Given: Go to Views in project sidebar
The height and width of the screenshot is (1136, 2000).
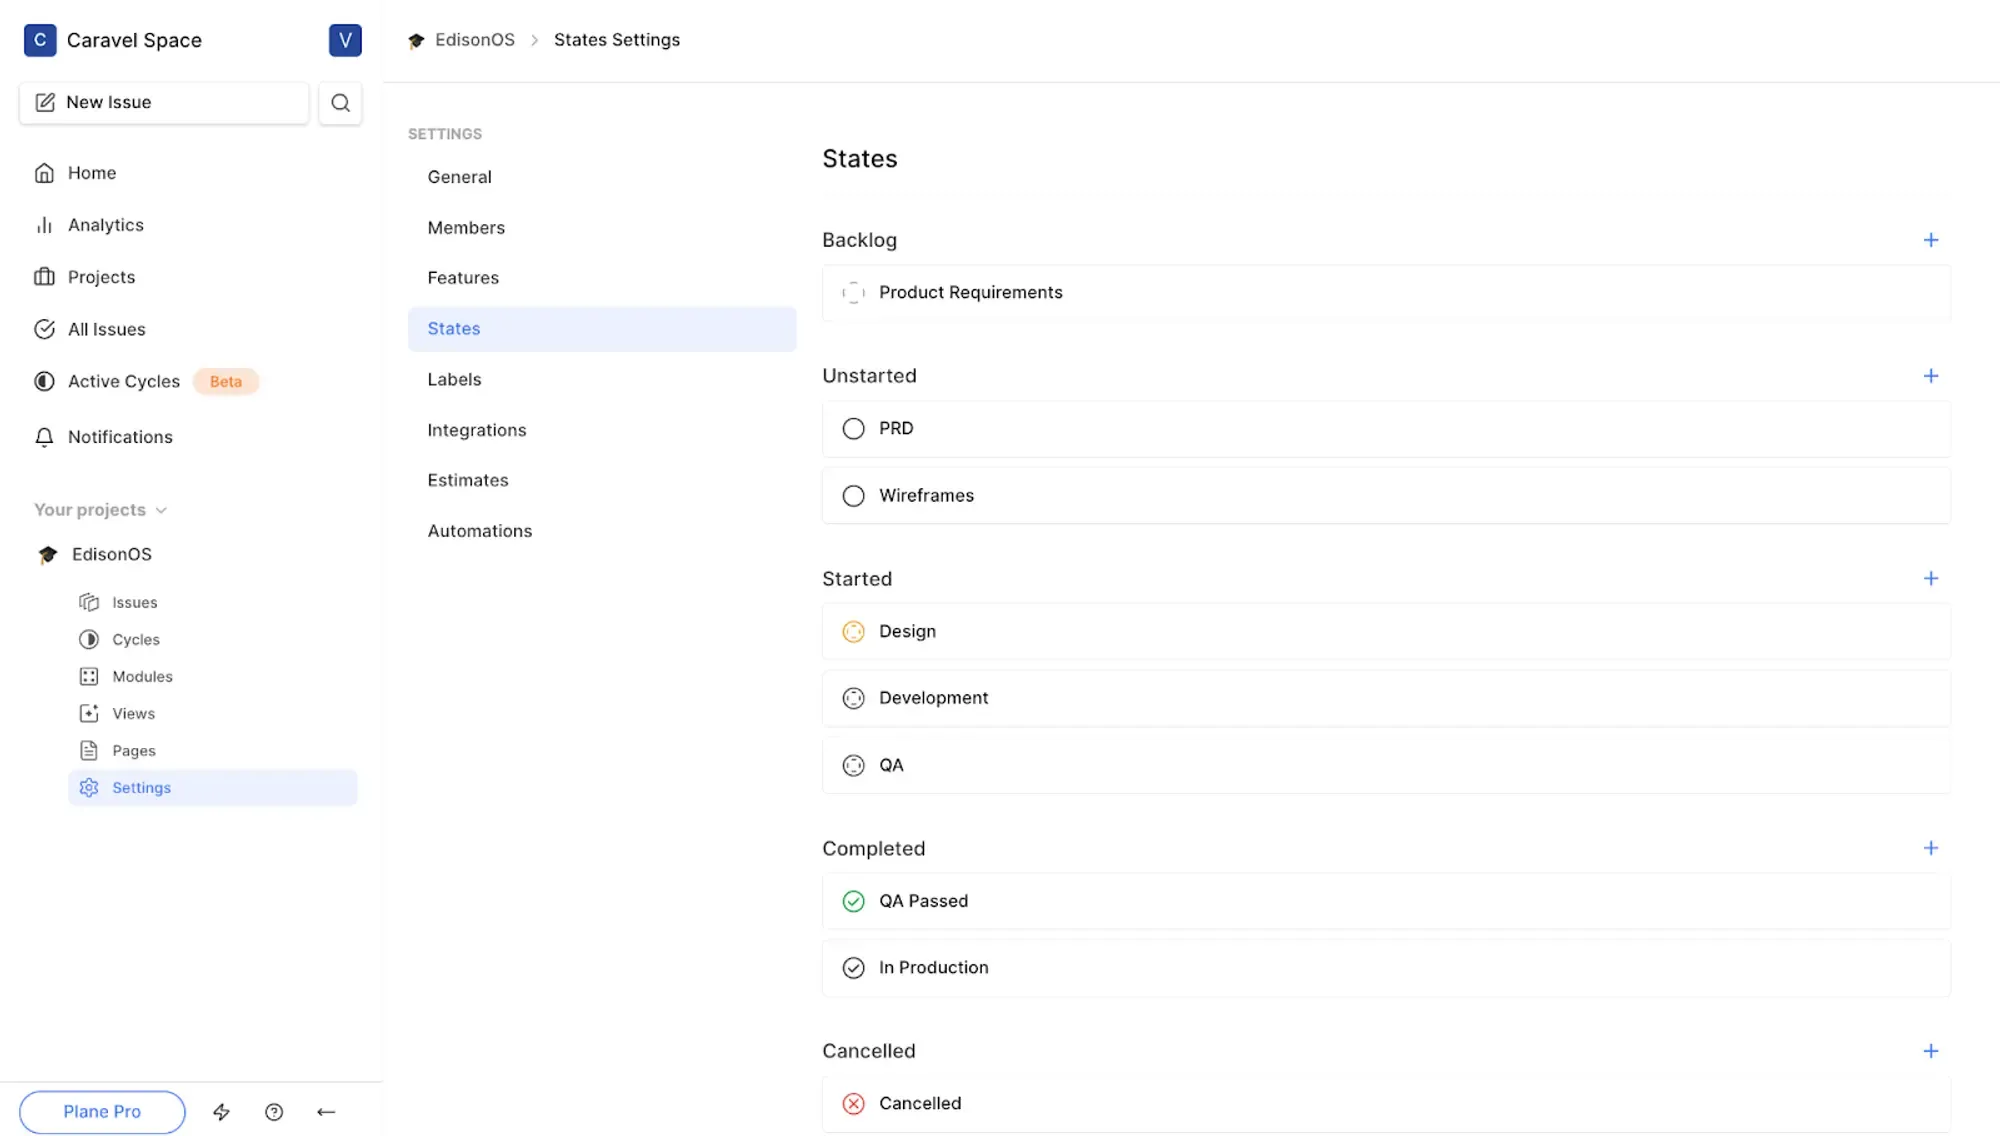Looking at the screenshot, I should pyautogui.click(x=133, y=714).
